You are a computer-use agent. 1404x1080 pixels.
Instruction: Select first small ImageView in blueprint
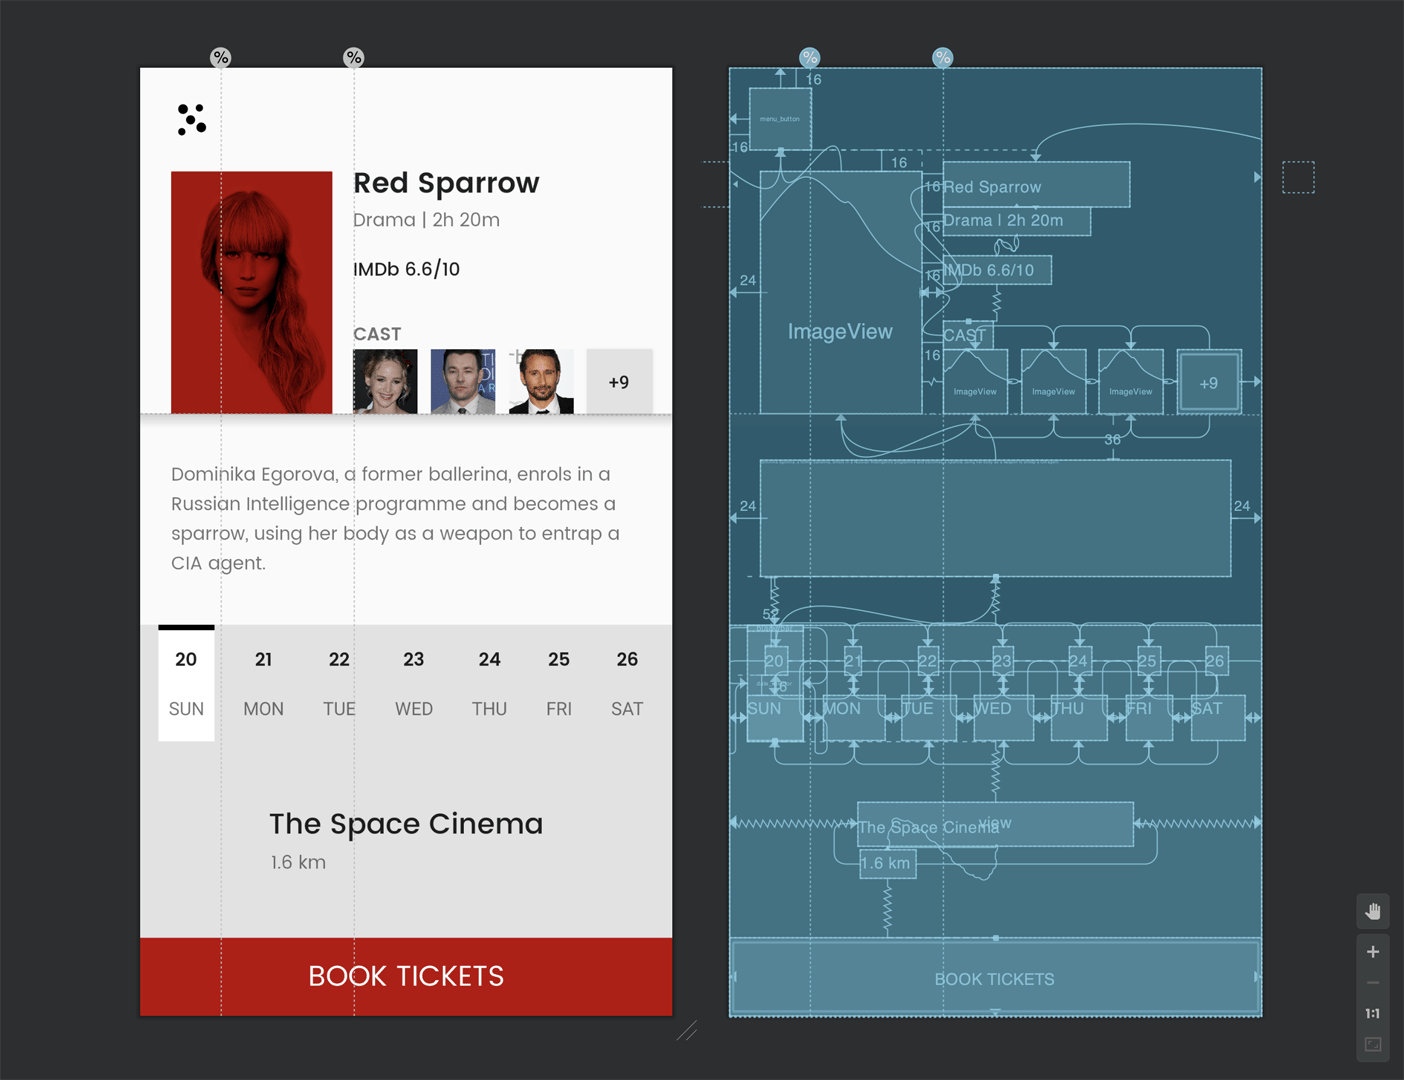975,382
